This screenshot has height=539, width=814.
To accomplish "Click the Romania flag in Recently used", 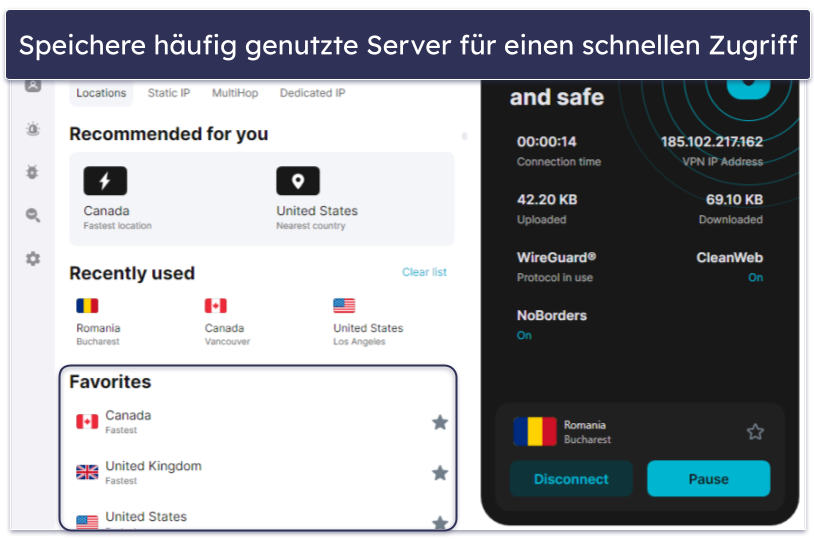I will click(x=87, y=306).
